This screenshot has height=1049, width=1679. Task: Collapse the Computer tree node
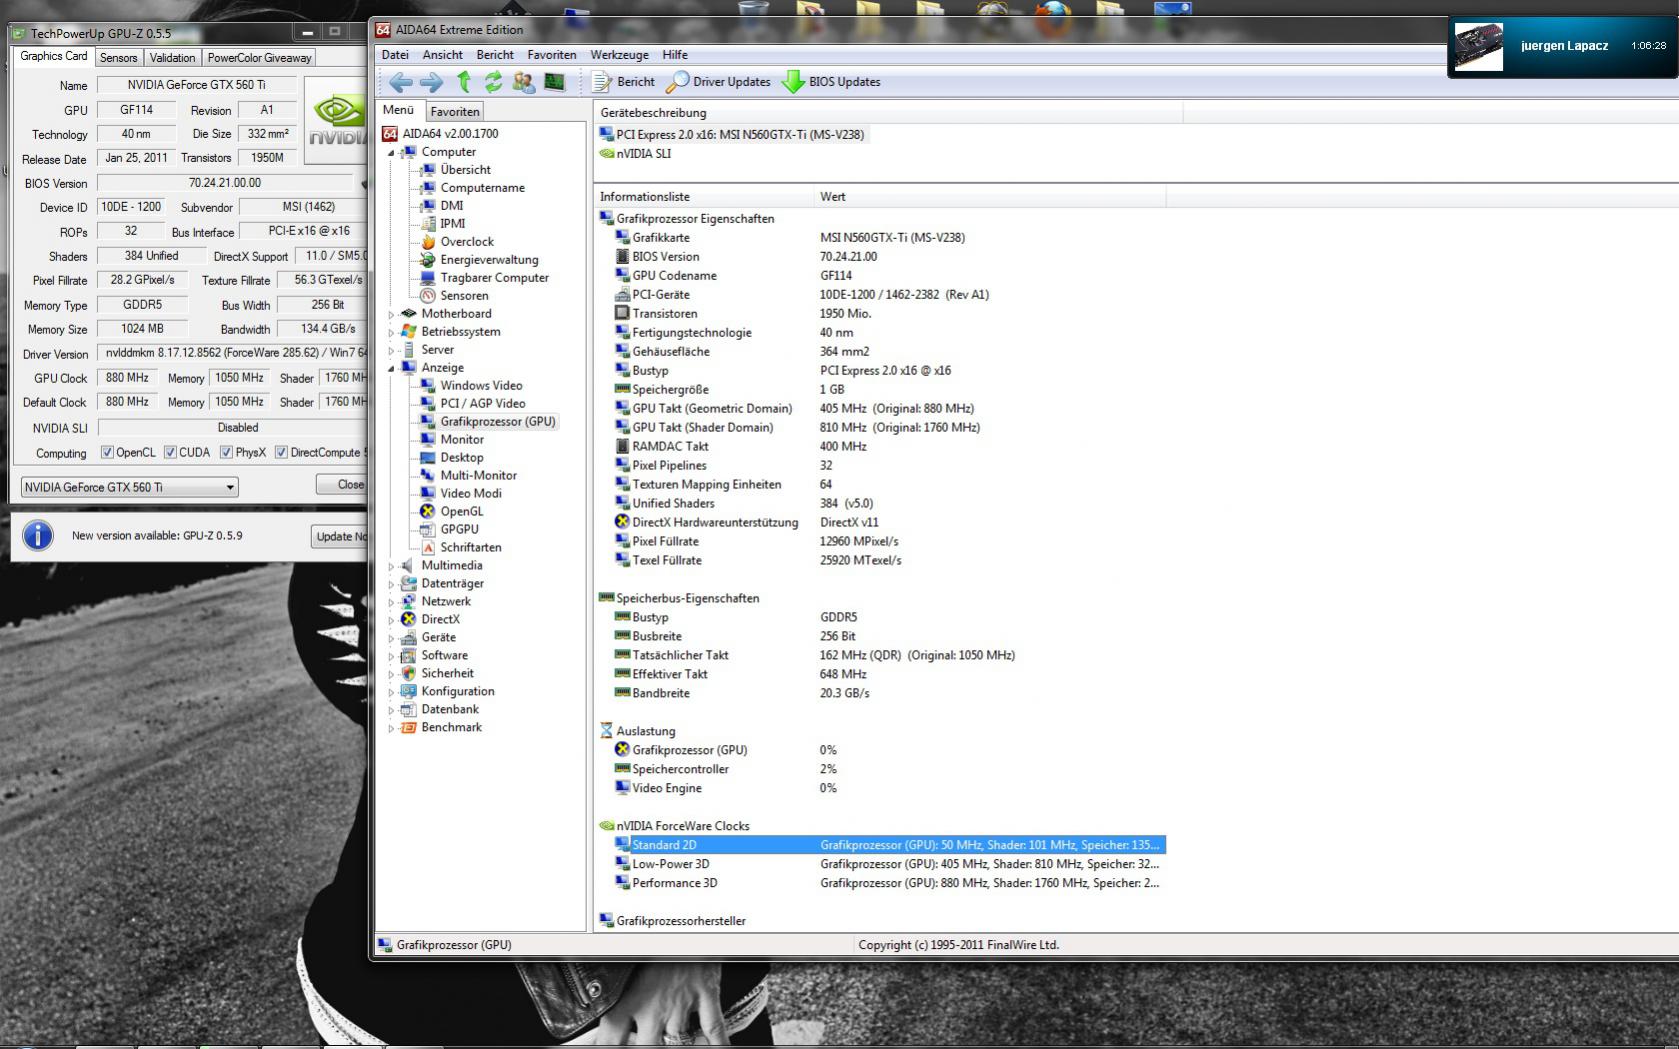tap(391, 153)
